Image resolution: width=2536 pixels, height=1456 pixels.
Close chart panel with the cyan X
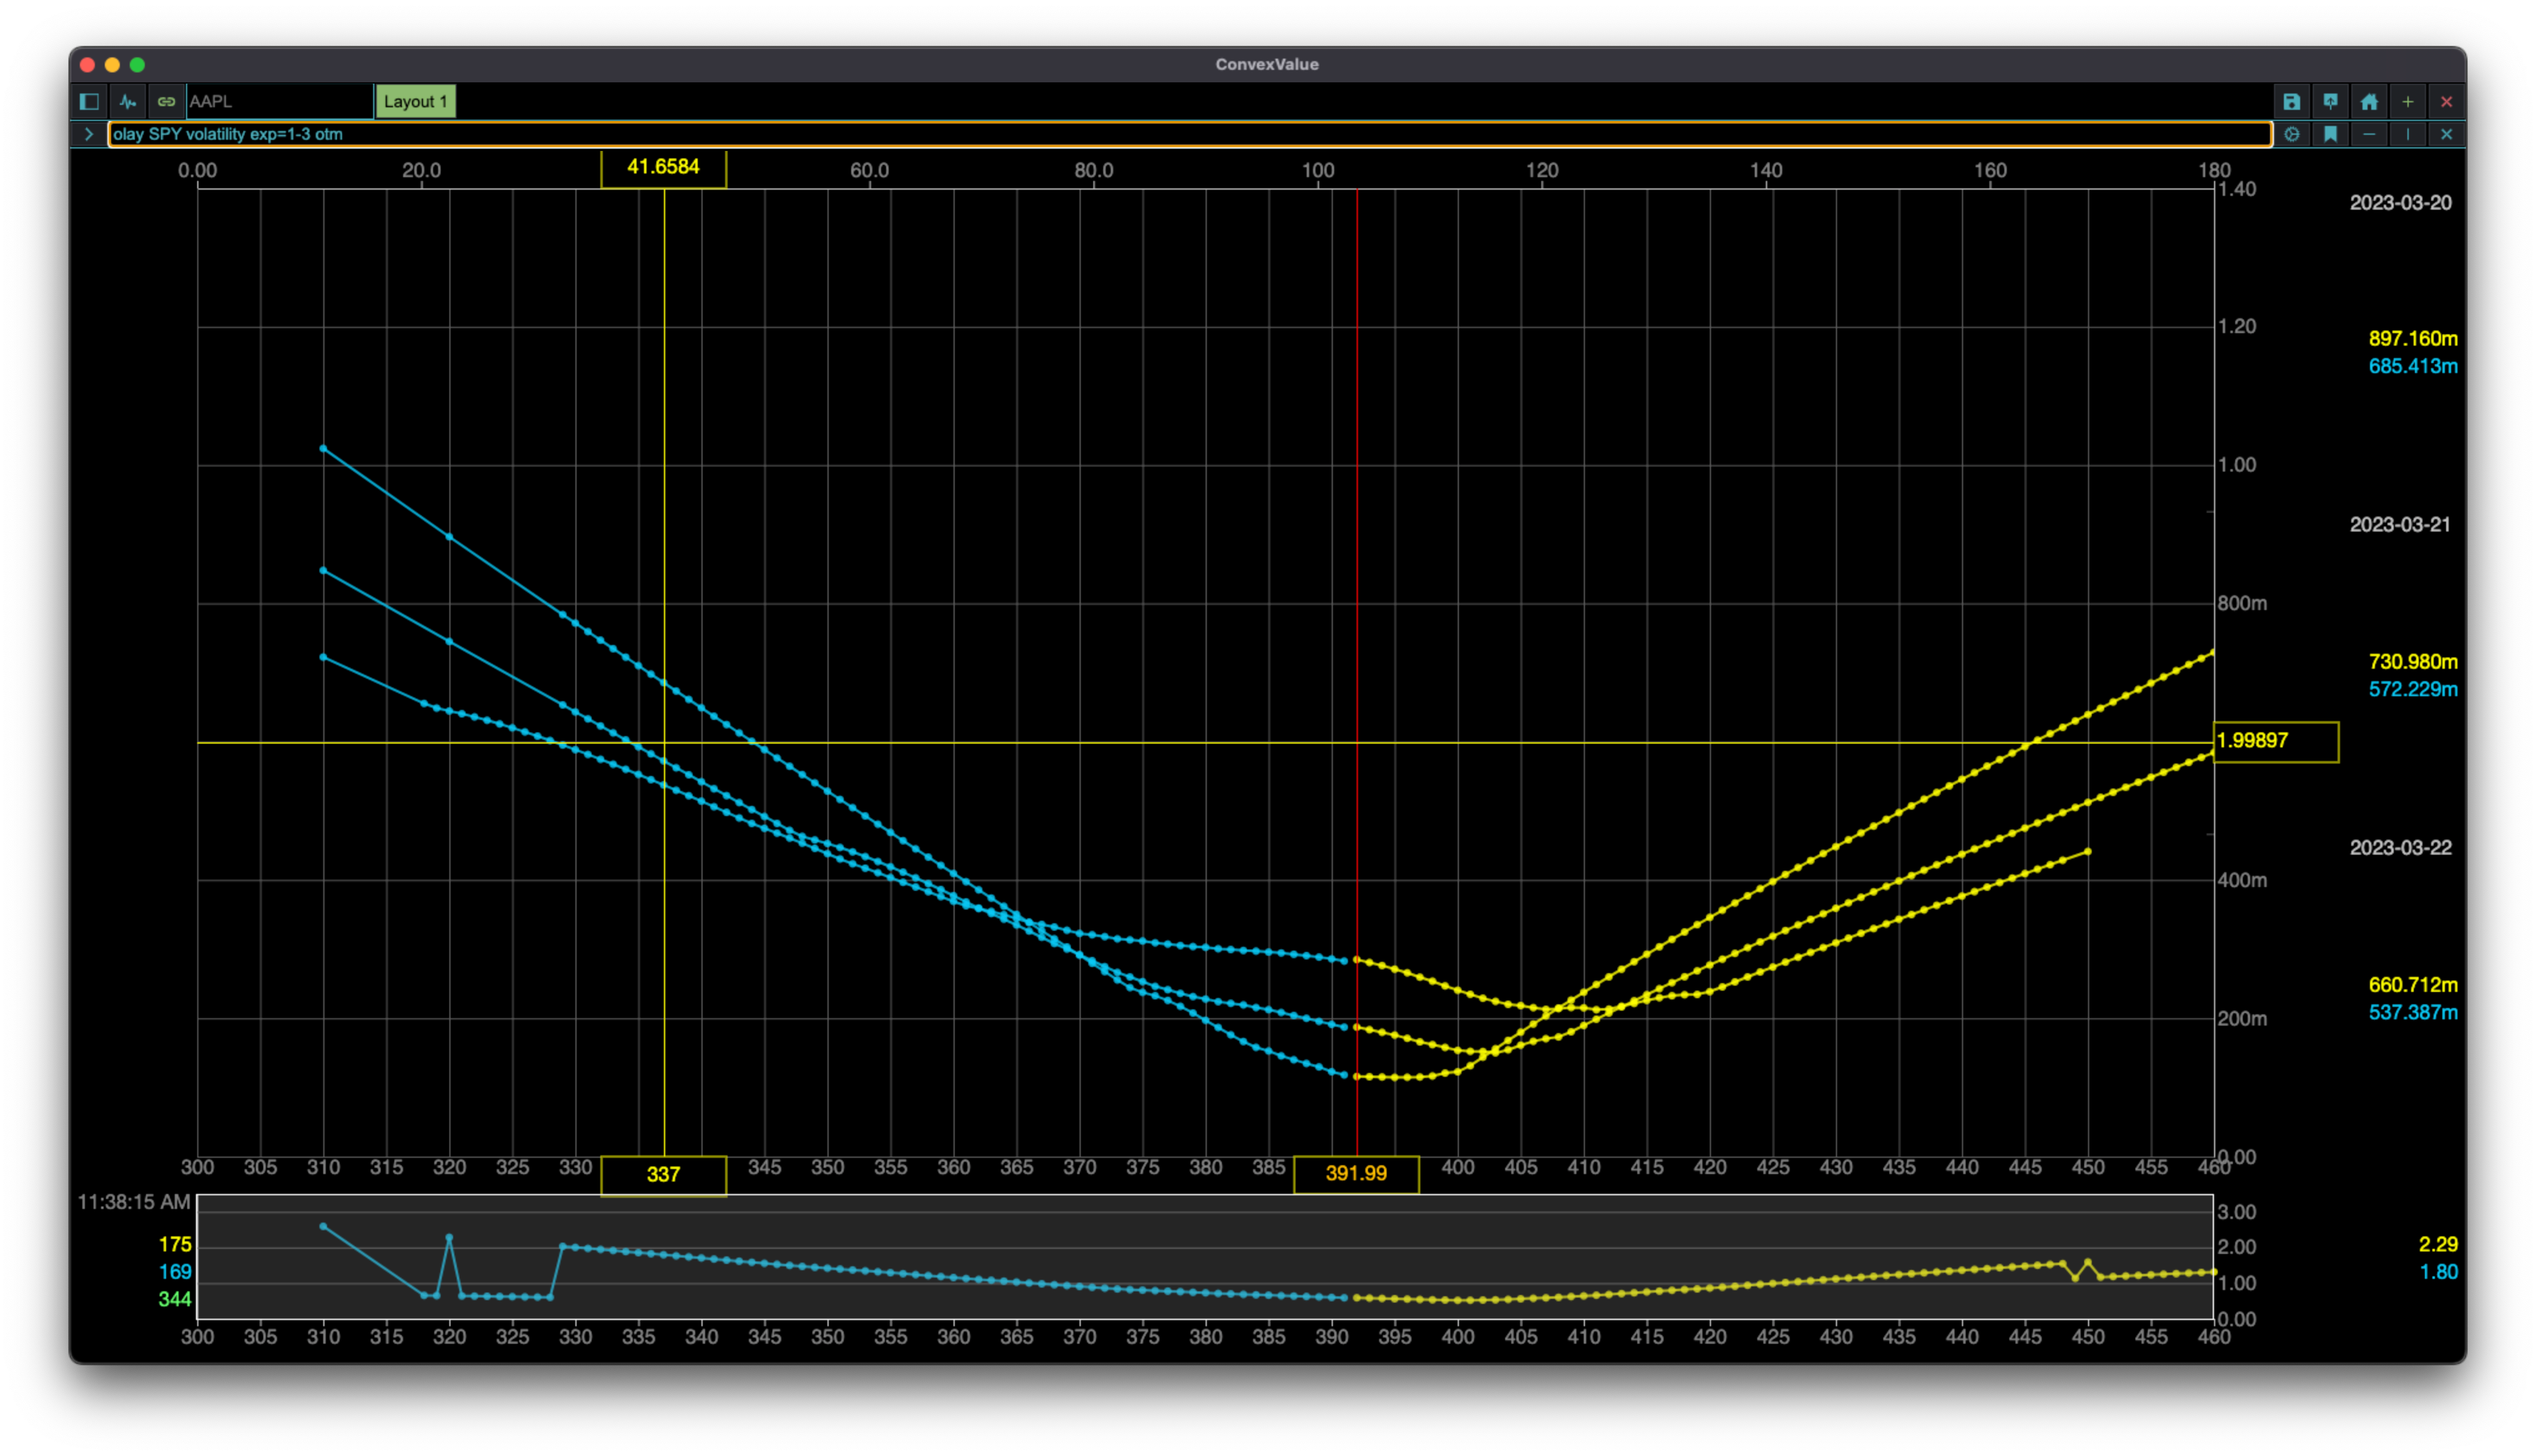click(x=2446, y=134)
